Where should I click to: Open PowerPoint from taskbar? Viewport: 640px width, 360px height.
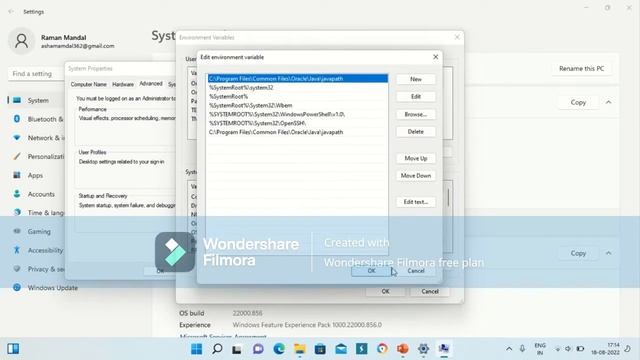click(402, 349)
